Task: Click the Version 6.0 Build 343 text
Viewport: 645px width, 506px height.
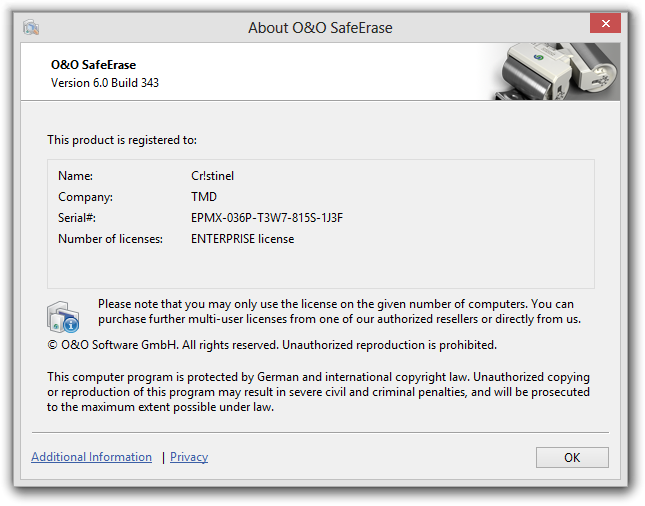Action: point(105,83)
